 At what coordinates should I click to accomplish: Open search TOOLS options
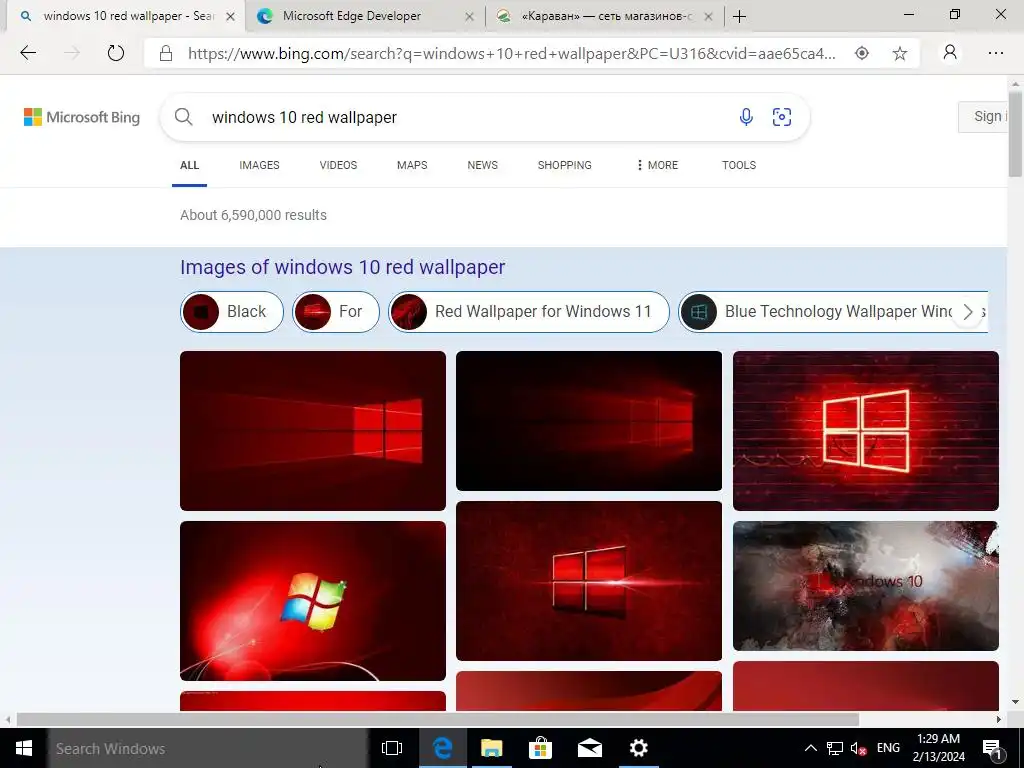[739, 165]
